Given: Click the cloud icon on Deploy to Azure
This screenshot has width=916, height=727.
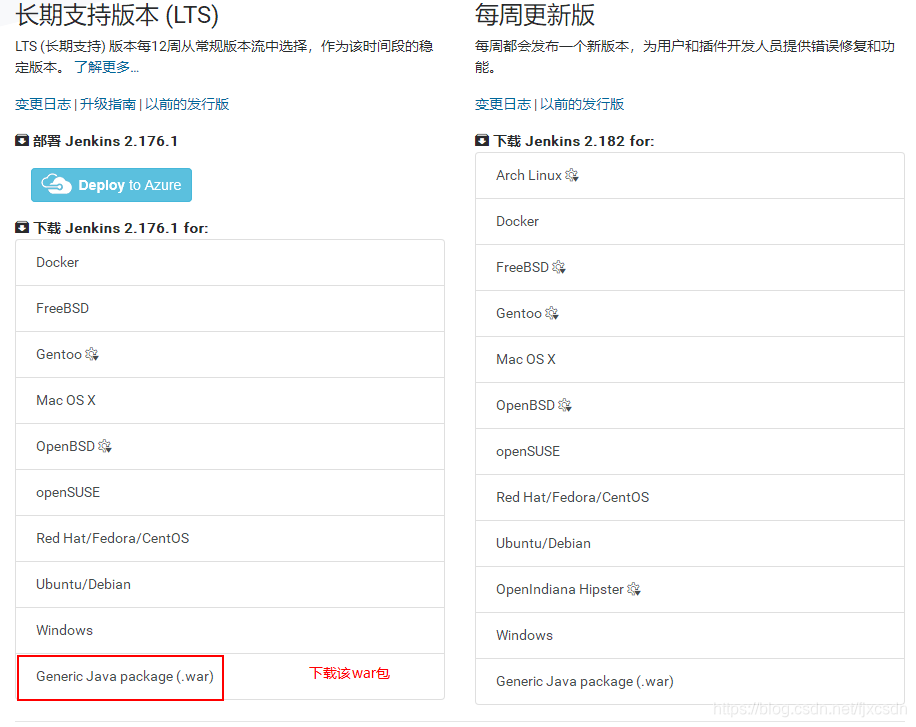Looking at the screenshot, I should pos(56,184).
